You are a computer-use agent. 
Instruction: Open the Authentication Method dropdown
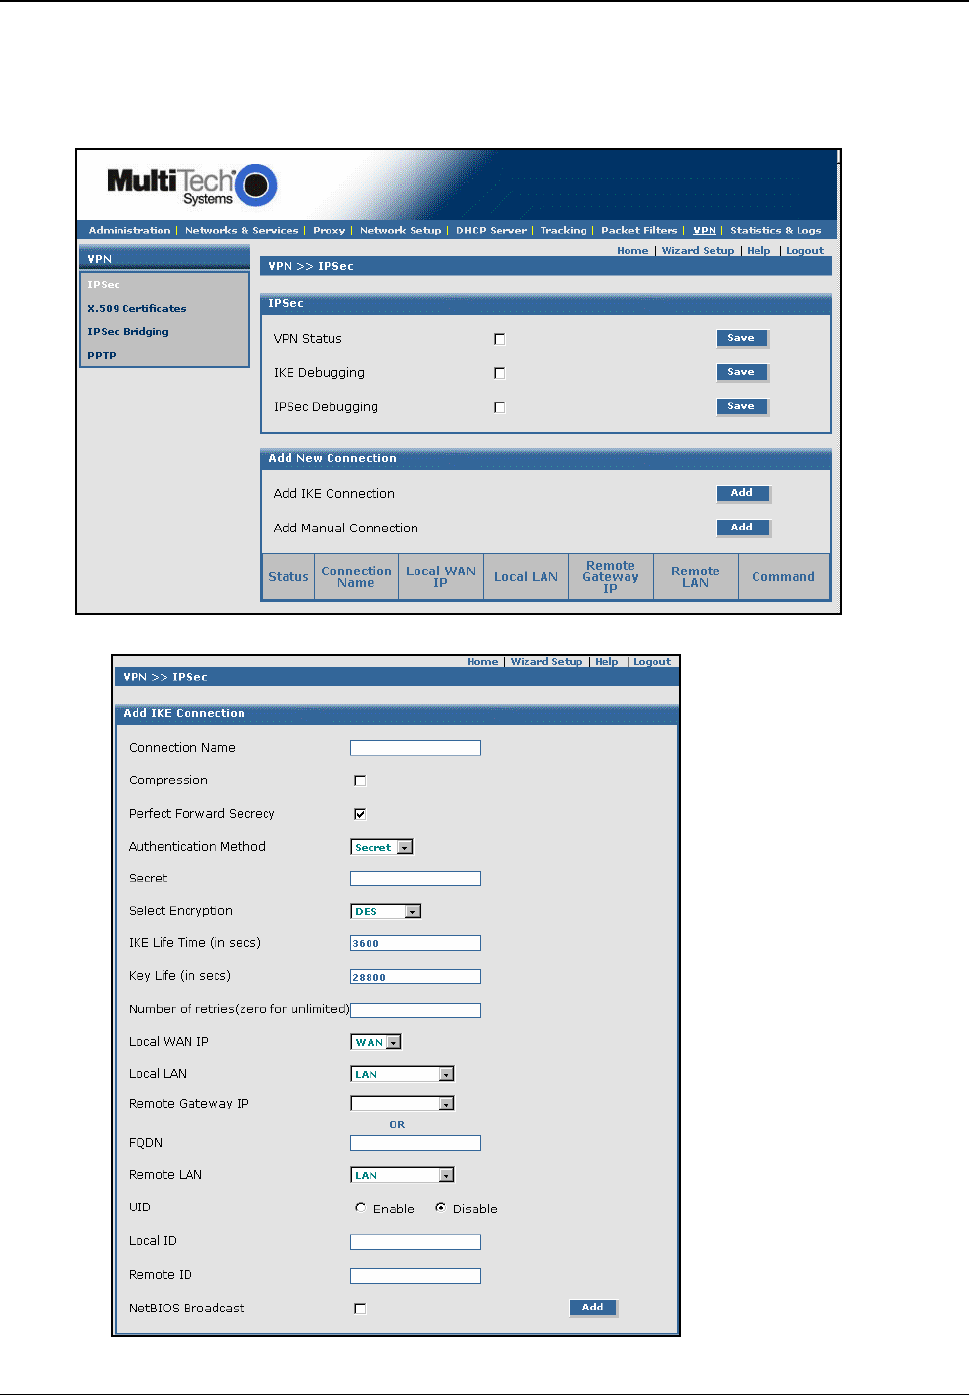(x=382, y=847)
